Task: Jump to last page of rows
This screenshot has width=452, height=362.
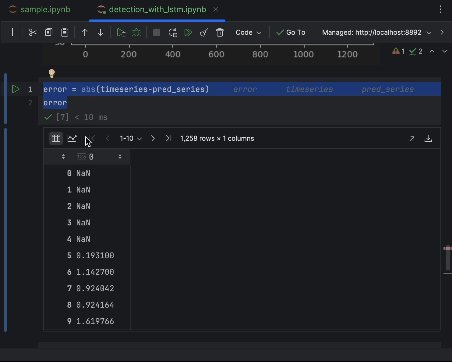Action: (168, 138)
